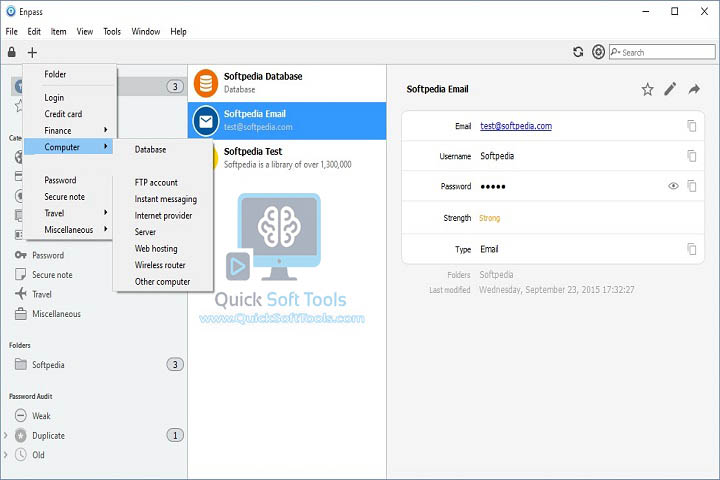Click the search field

[662, 52]
